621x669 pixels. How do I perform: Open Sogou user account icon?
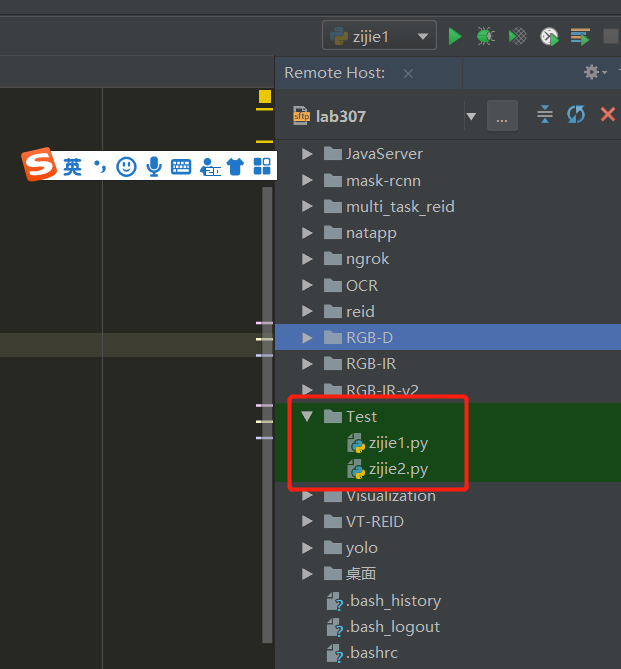[210, 167]
